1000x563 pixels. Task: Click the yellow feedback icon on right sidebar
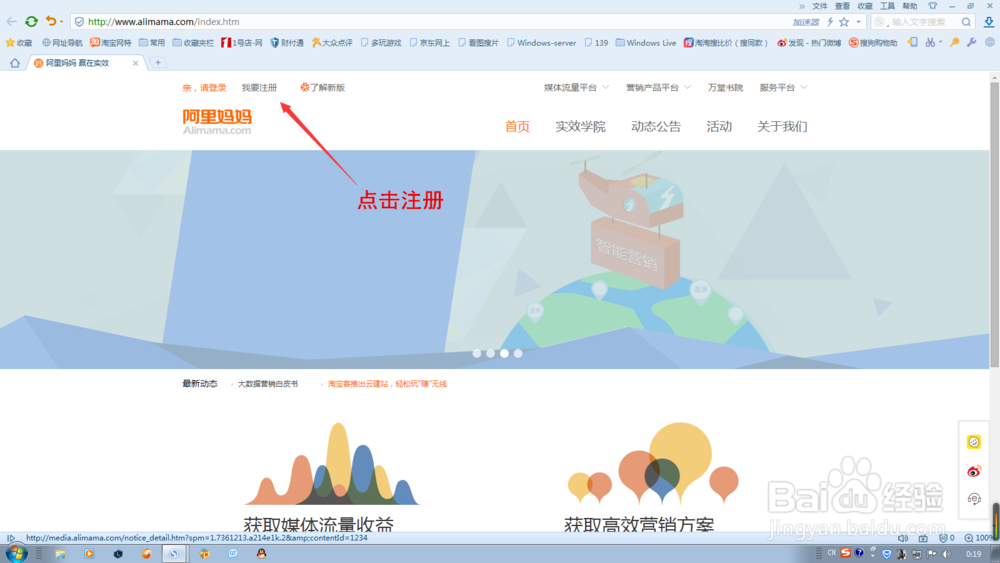[973, 442]
